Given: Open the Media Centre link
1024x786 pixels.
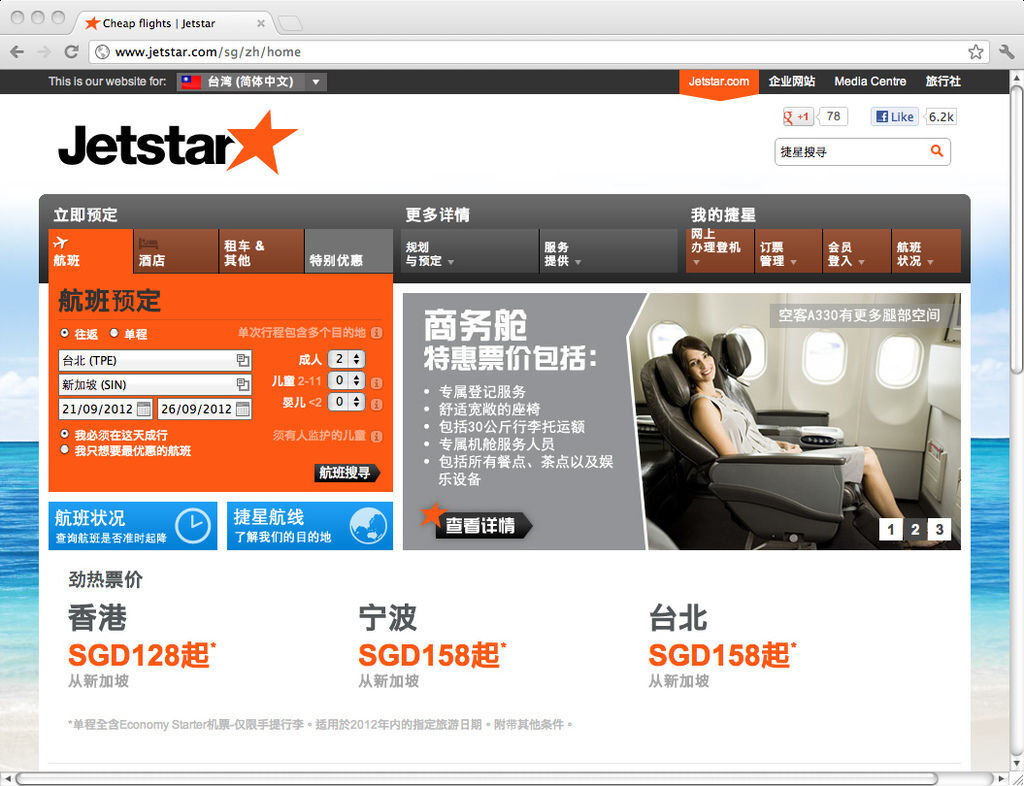Looking at the screenshot, I should [870, 82].
